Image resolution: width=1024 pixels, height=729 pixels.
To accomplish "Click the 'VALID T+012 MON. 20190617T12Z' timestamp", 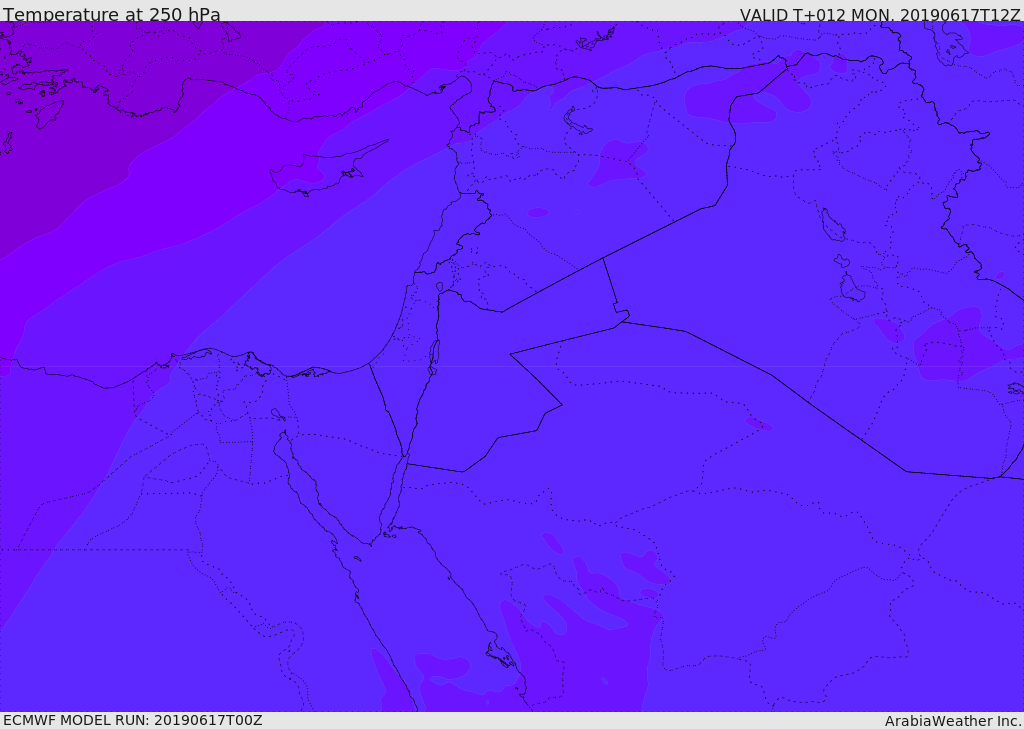I will point(880,14).
